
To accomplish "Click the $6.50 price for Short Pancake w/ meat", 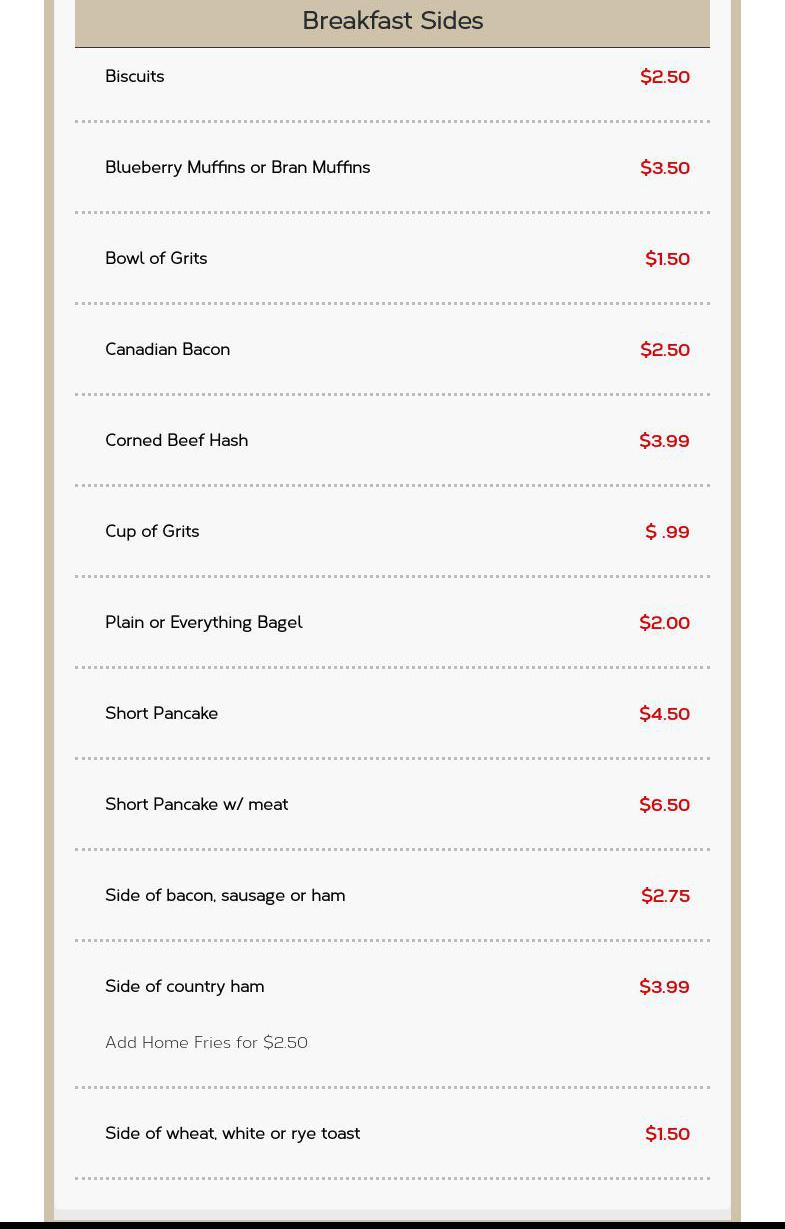I will click(x=664, y=805).
